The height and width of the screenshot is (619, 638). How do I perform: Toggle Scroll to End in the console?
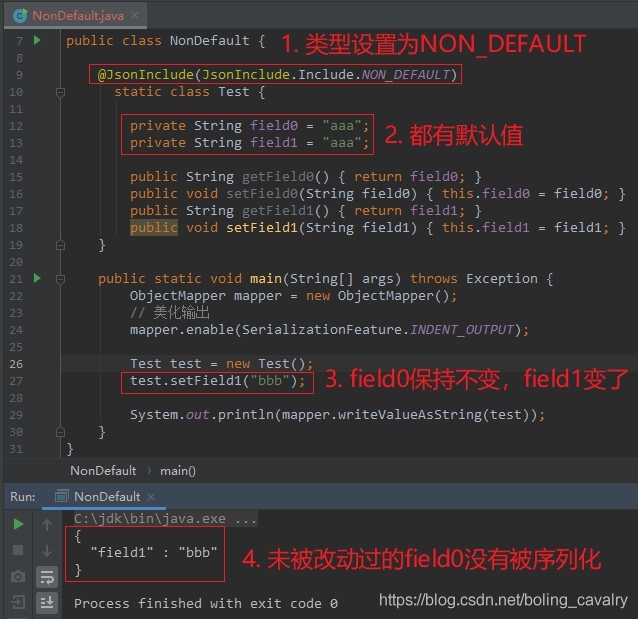(47, 603)
